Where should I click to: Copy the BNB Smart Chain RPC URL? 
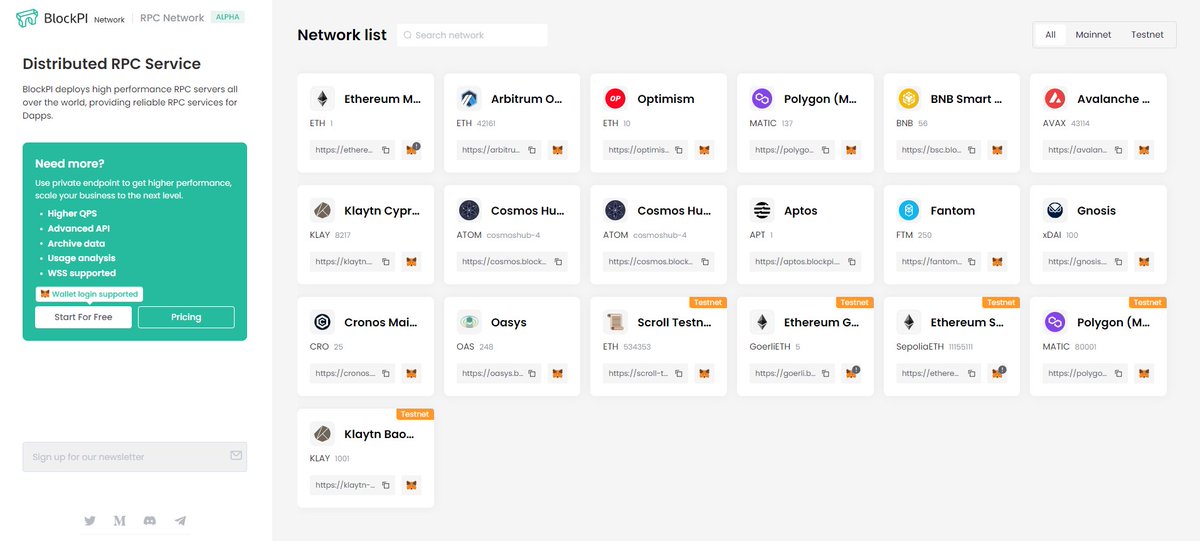(971, 150)
